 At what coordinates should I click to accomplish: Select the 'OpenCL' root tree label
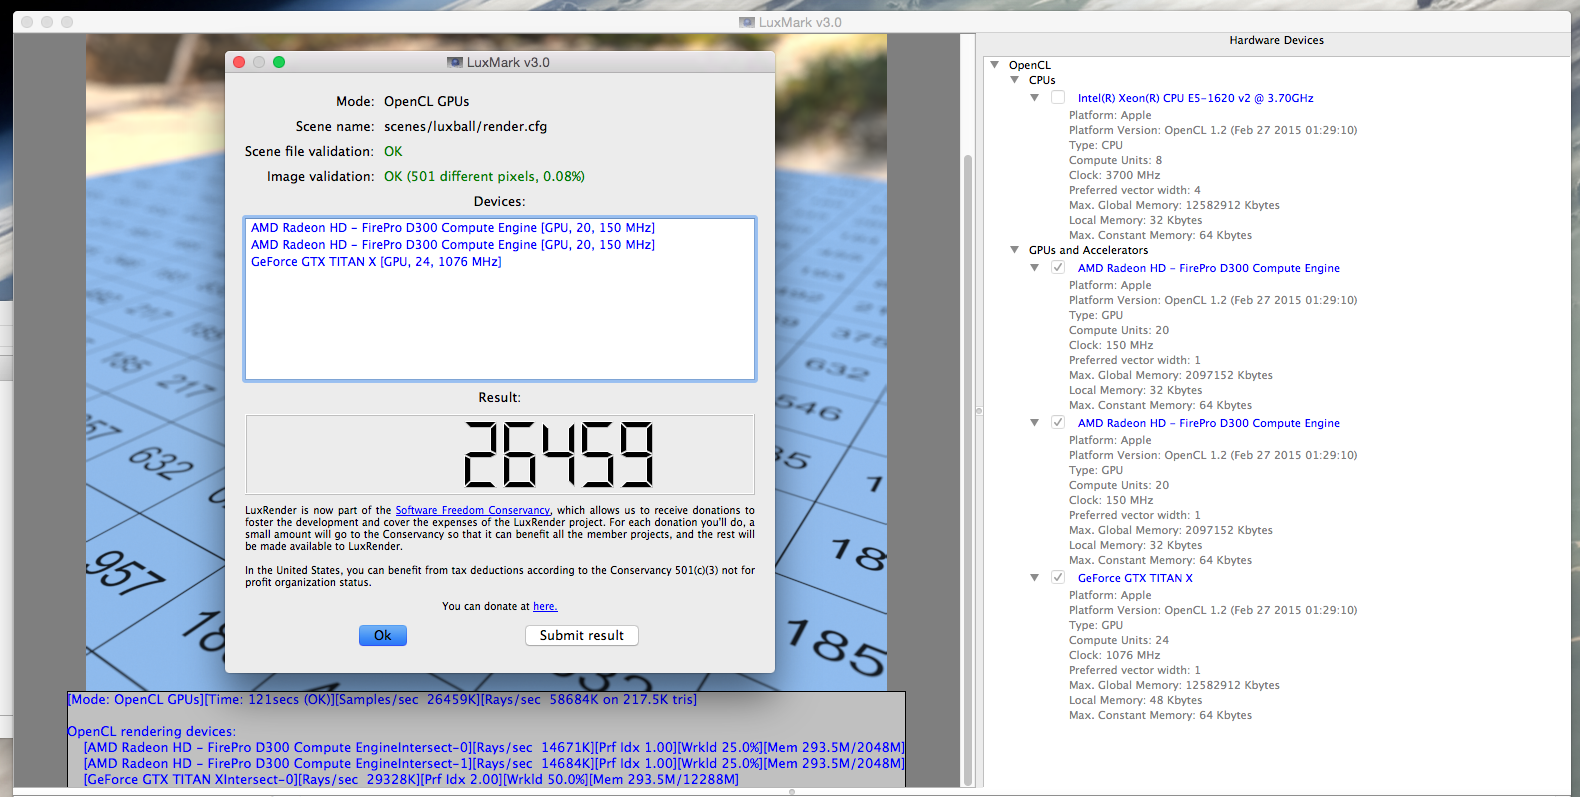[x=1029, y=65]
